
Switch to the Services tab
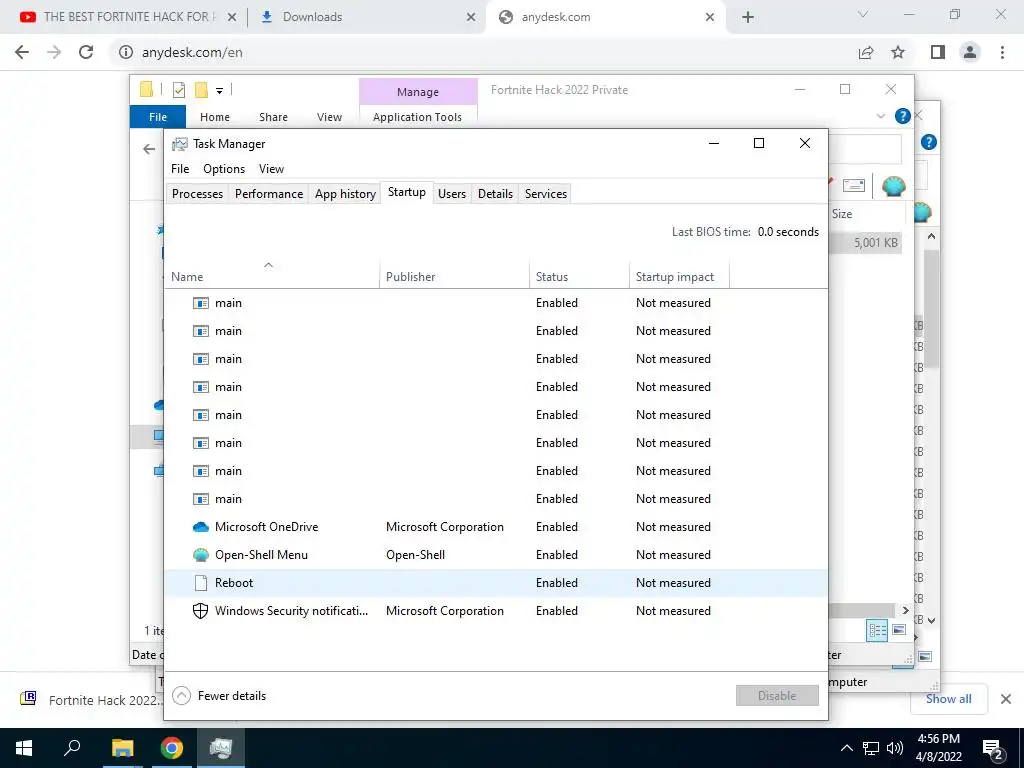pos(545,194)
